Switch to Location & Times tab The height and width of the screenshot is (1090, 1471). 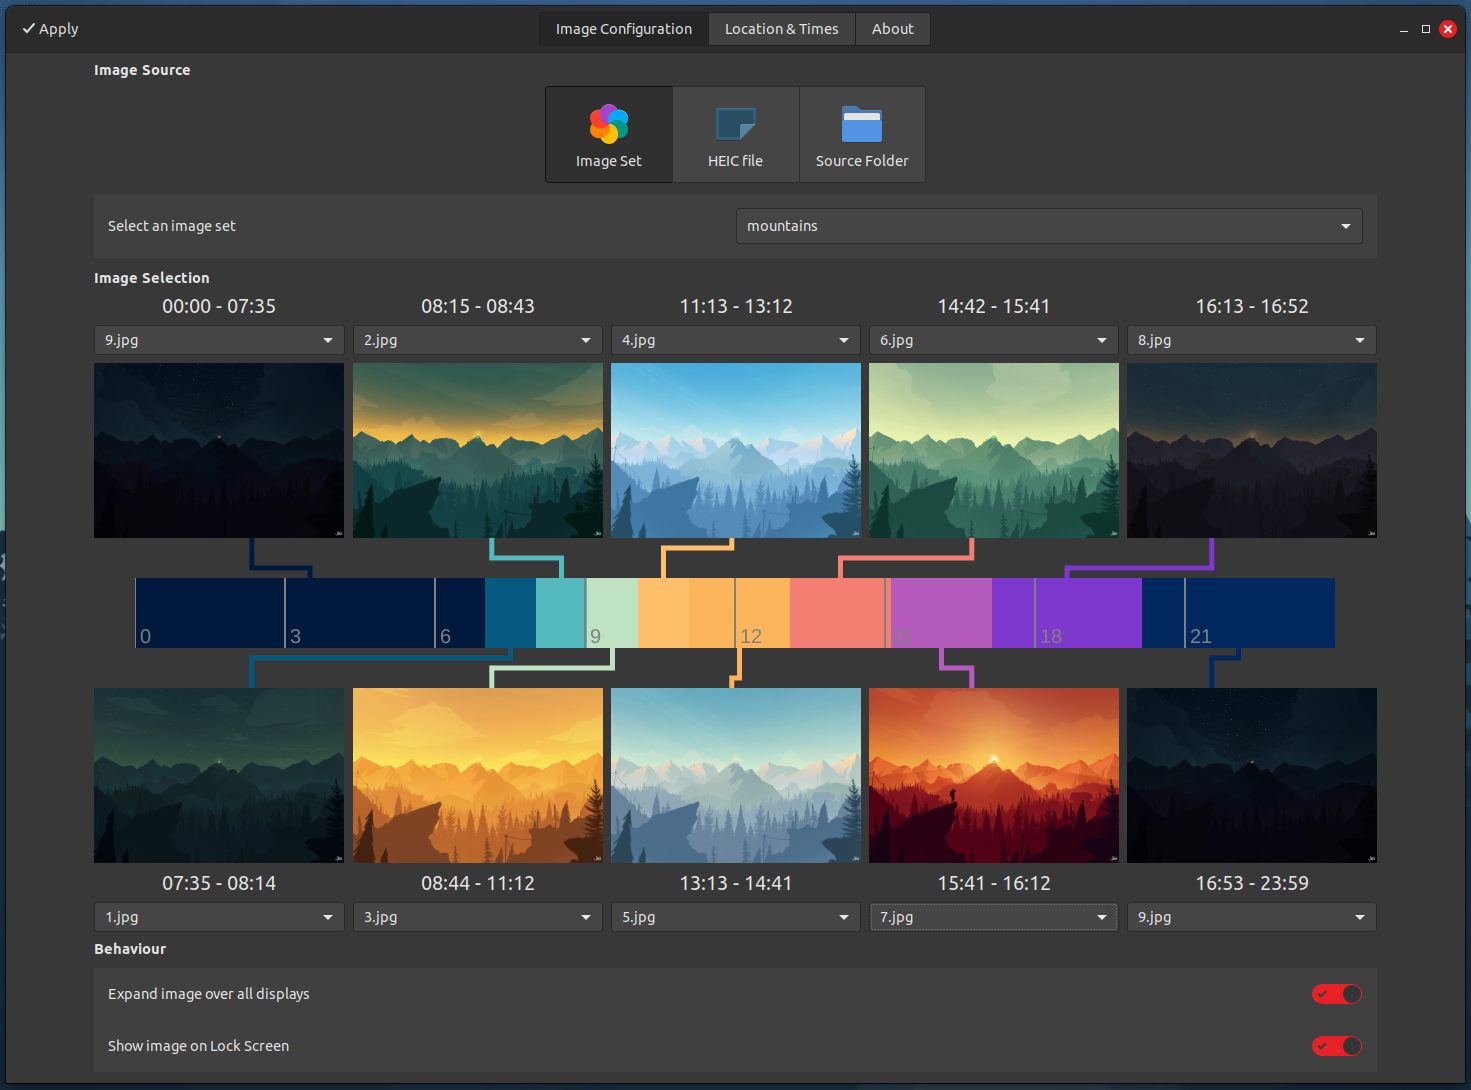781,29
